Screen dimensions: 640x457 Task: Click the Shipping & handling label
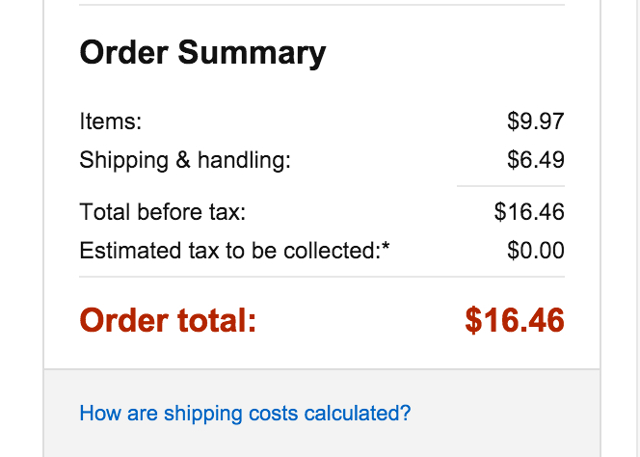pyautogui.click(x=185, y=160)
